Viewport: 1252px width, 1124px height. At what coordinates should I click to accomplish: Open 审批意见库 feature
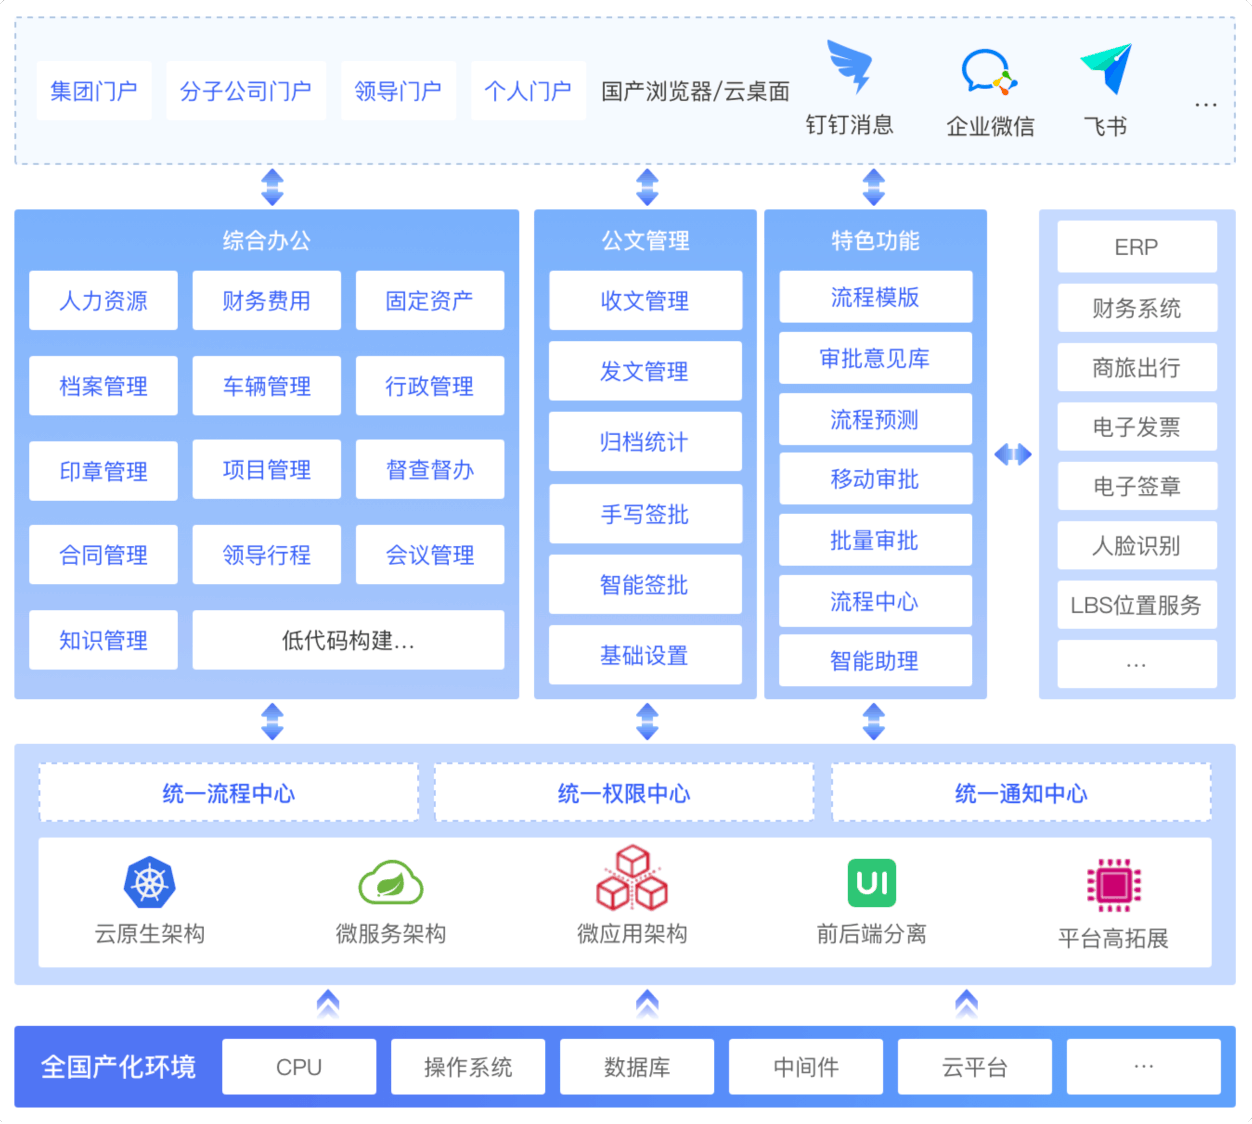(x=875, y=358)
